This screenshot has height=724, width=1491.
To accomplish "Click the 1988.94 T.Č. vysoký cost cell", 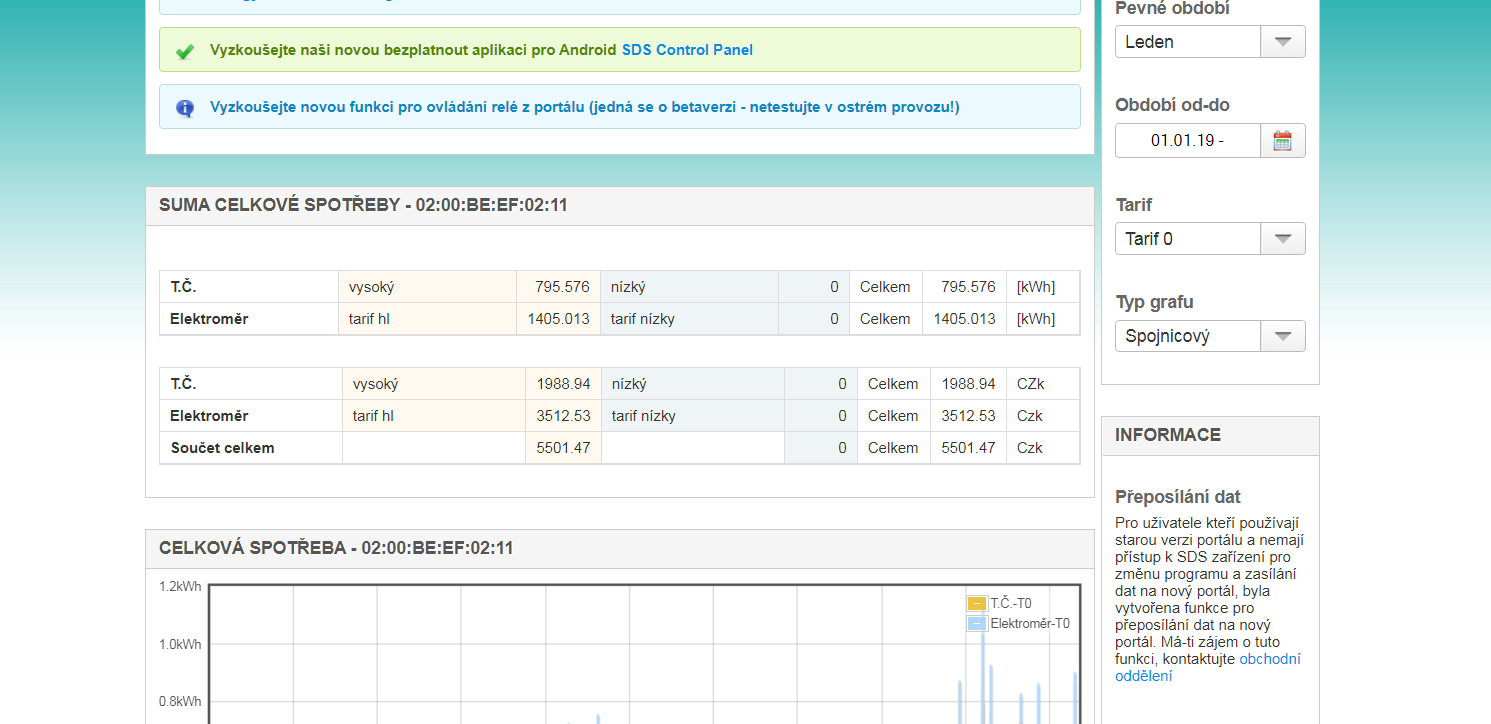I will [563, 384].
